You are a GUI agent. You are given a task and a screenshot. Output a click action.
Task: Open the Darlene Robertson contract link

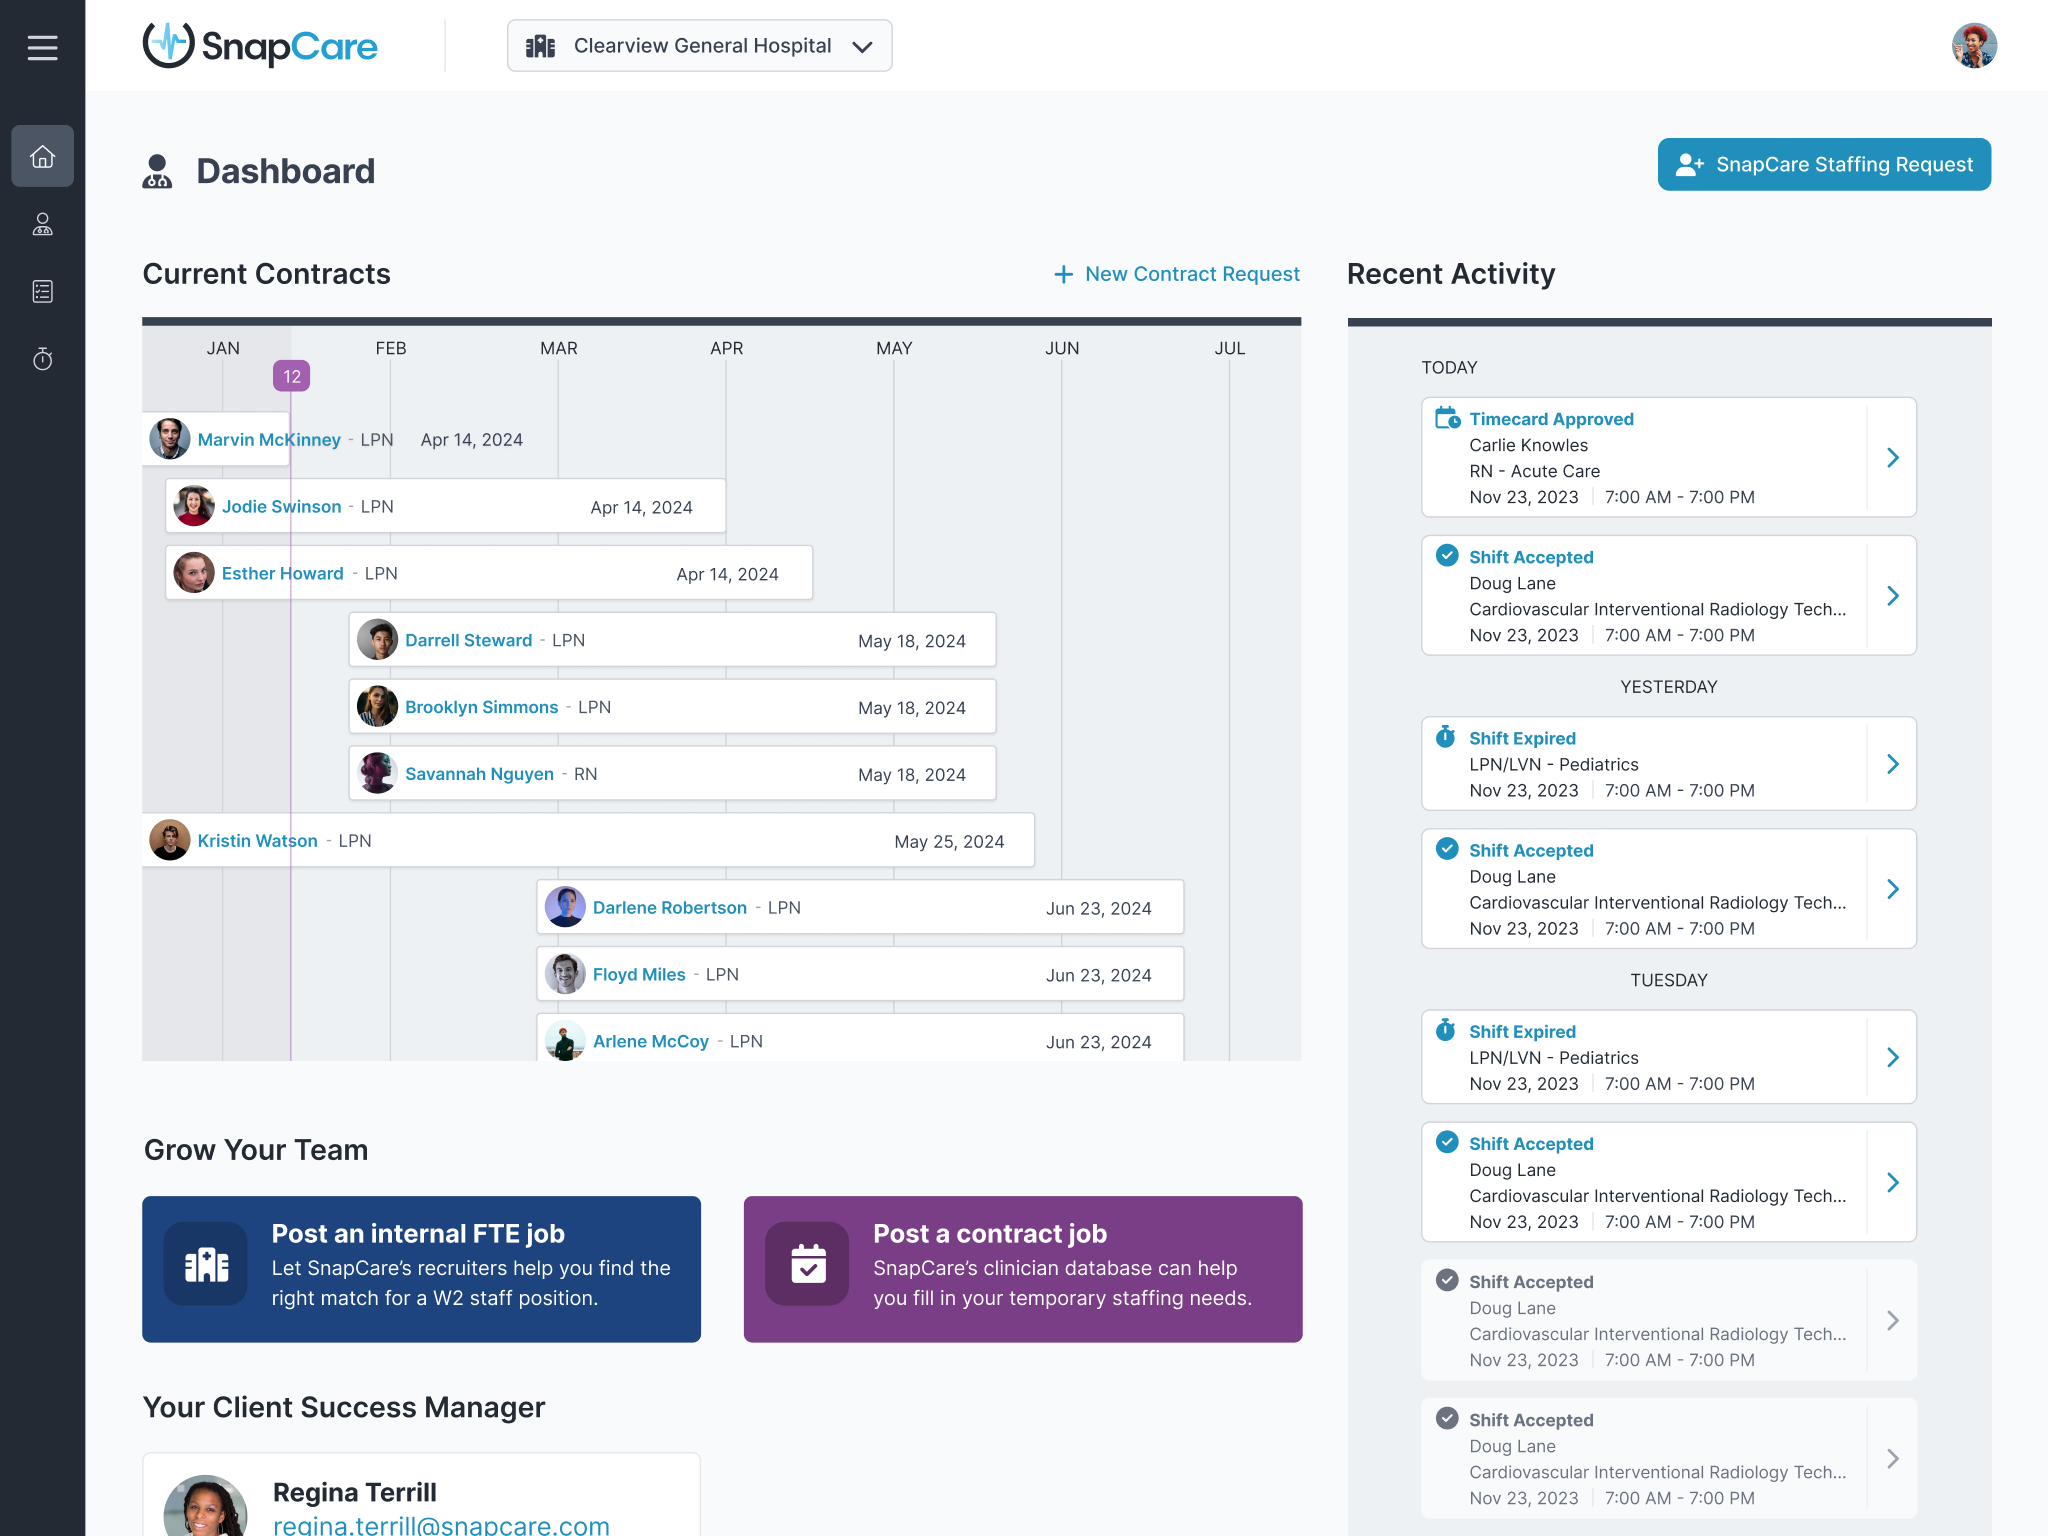(669, 908)
